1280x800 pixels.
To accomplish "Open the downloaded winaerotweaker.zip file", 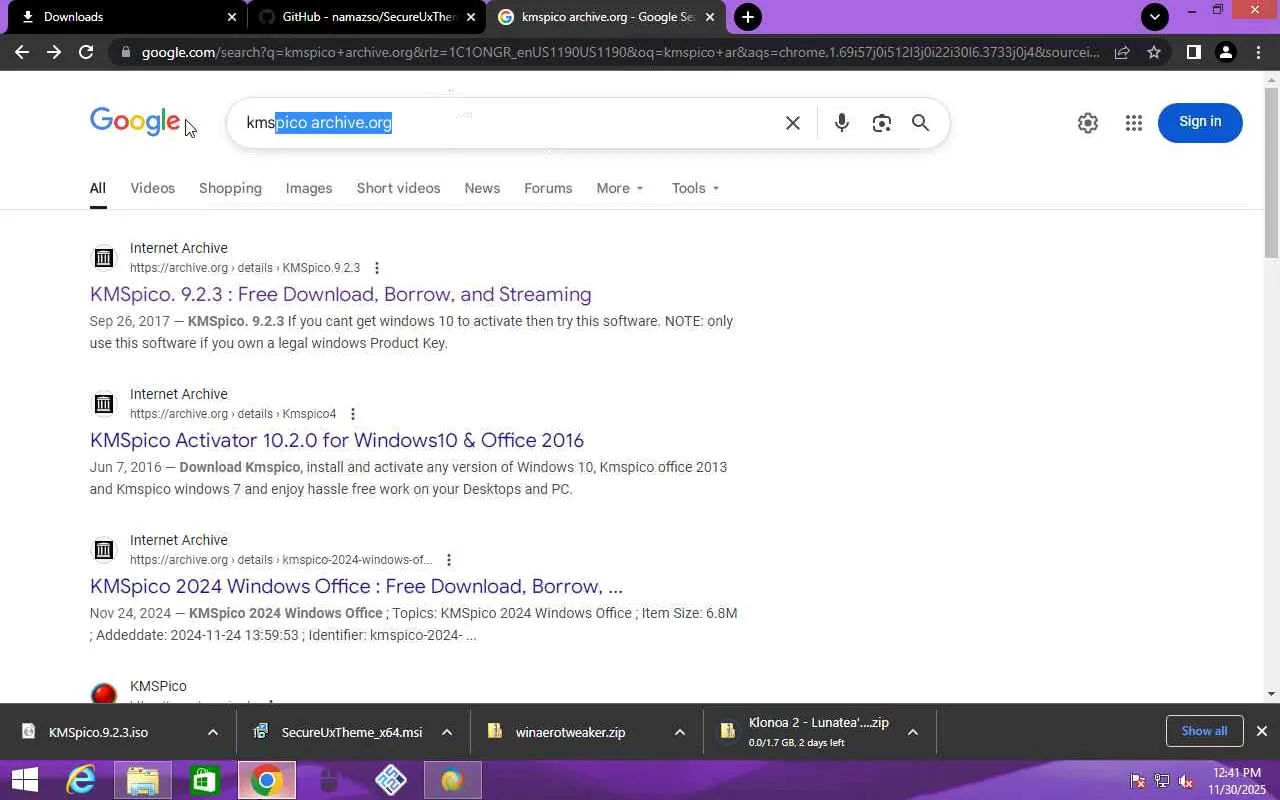I will [x=570, y=732].
